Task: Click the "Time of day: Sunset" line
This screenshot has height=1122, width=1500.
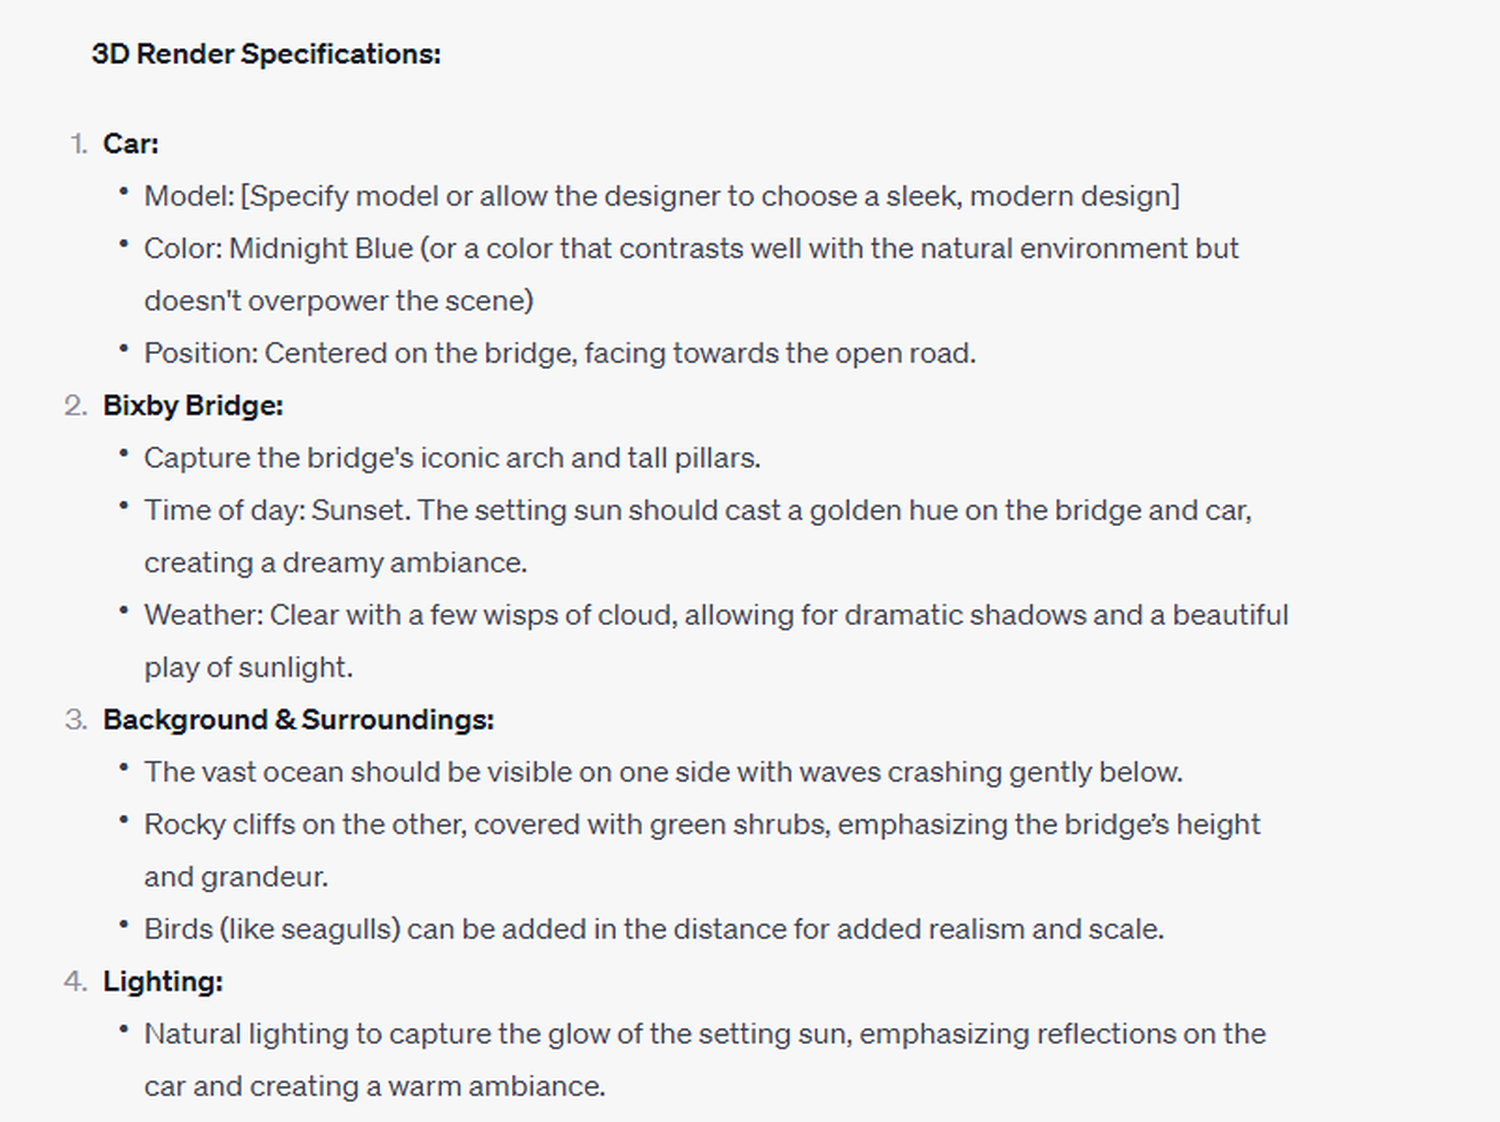Action: coord(697,510)
